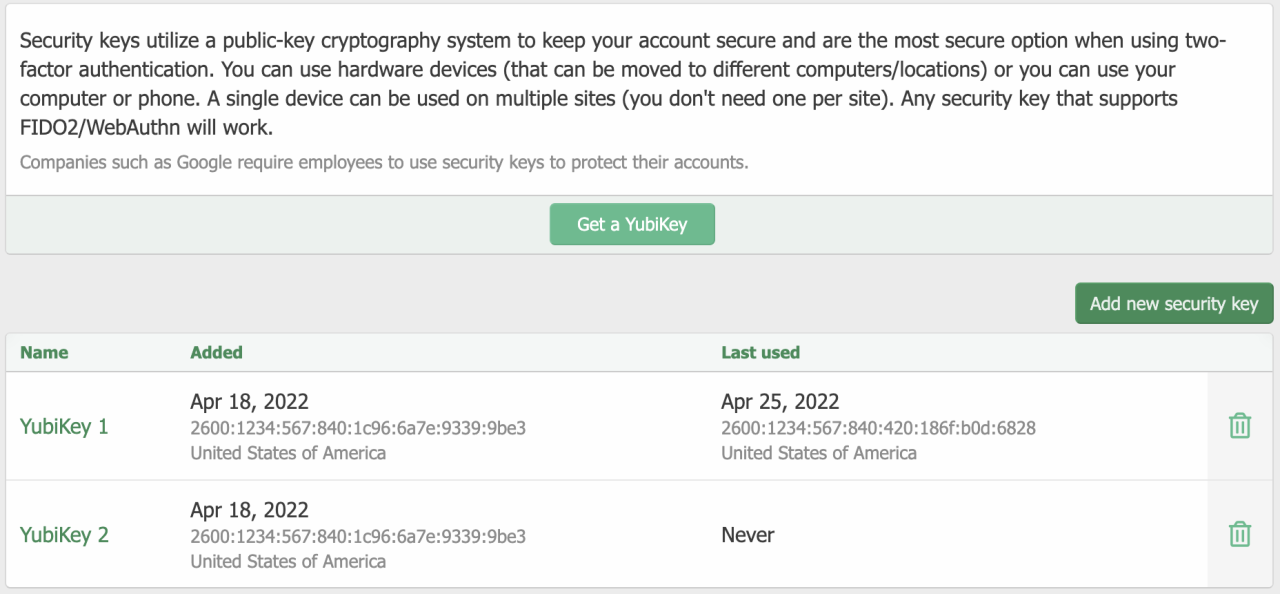This screenshot has height=594, width=1280.
Task: Click the Name column header
Action: [44, 352]
